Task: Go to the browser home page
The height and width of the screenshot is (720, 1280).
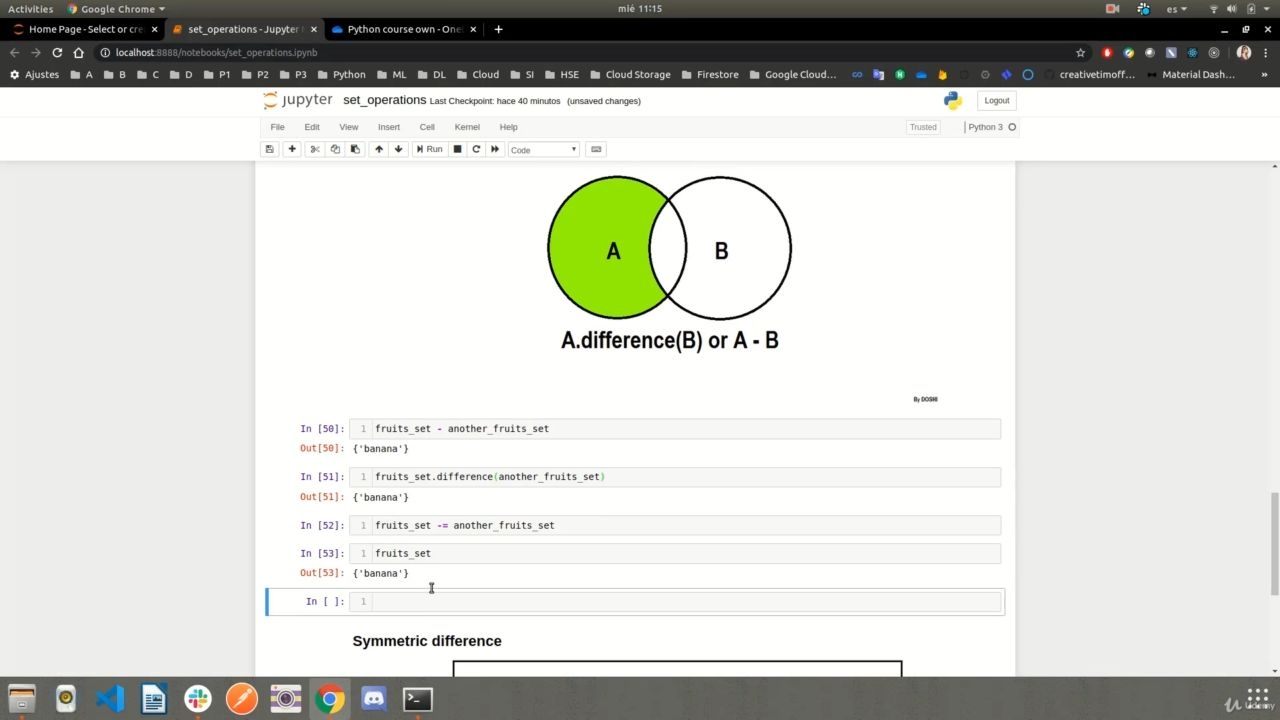Action: coord(79,52)
